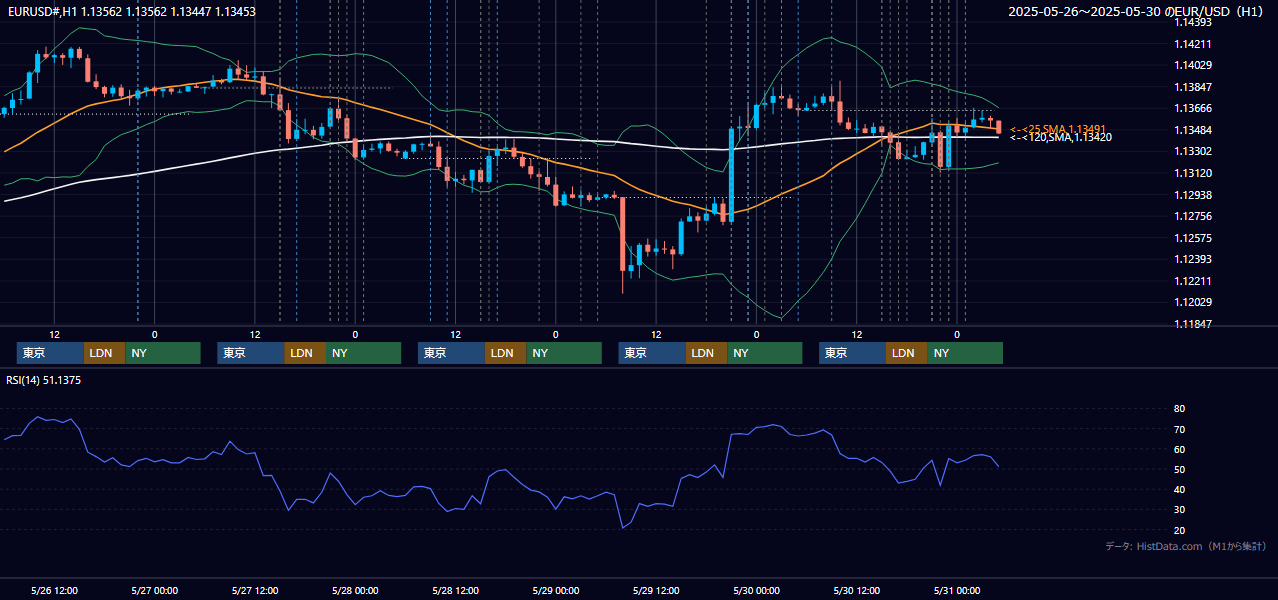Click the 5/29 00:00 date axis label
This screenshot has width=1278, height=600.
(556, 590)
